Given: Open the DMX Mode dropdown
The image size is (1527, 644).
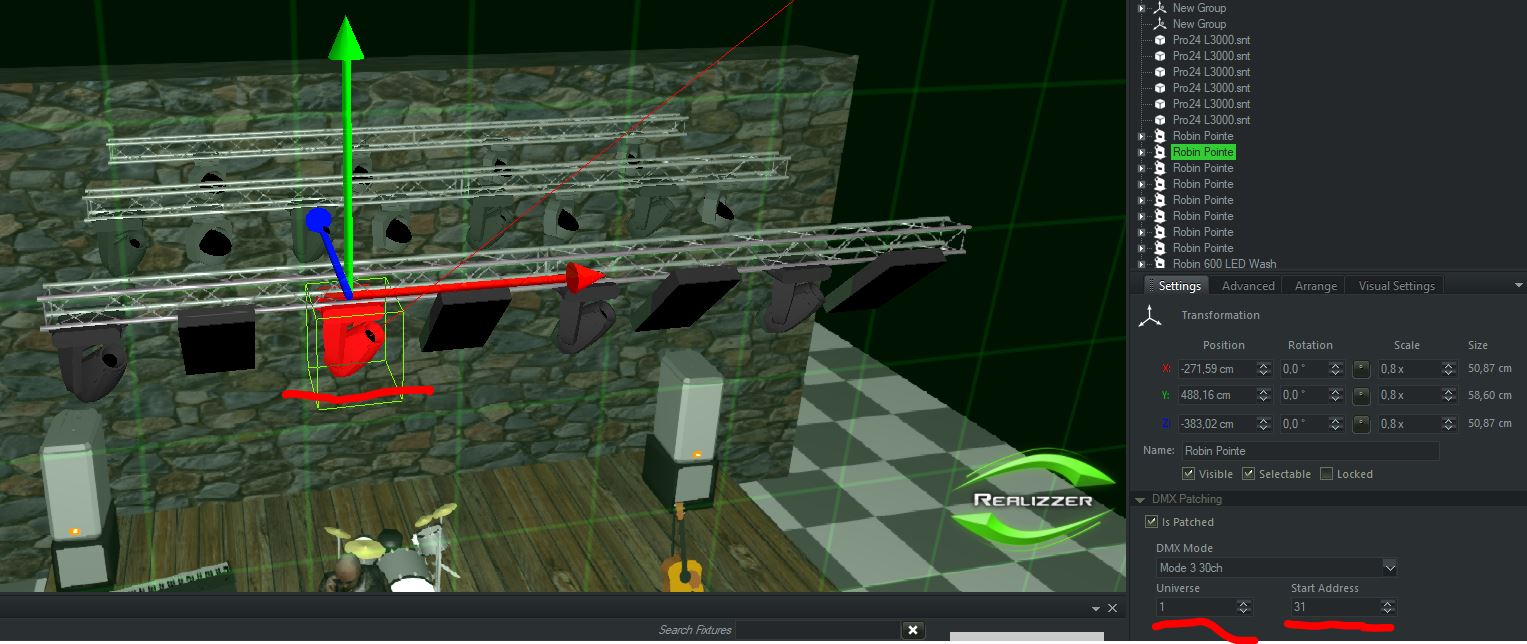Looking at the screenshot, I should (1389, 568).
